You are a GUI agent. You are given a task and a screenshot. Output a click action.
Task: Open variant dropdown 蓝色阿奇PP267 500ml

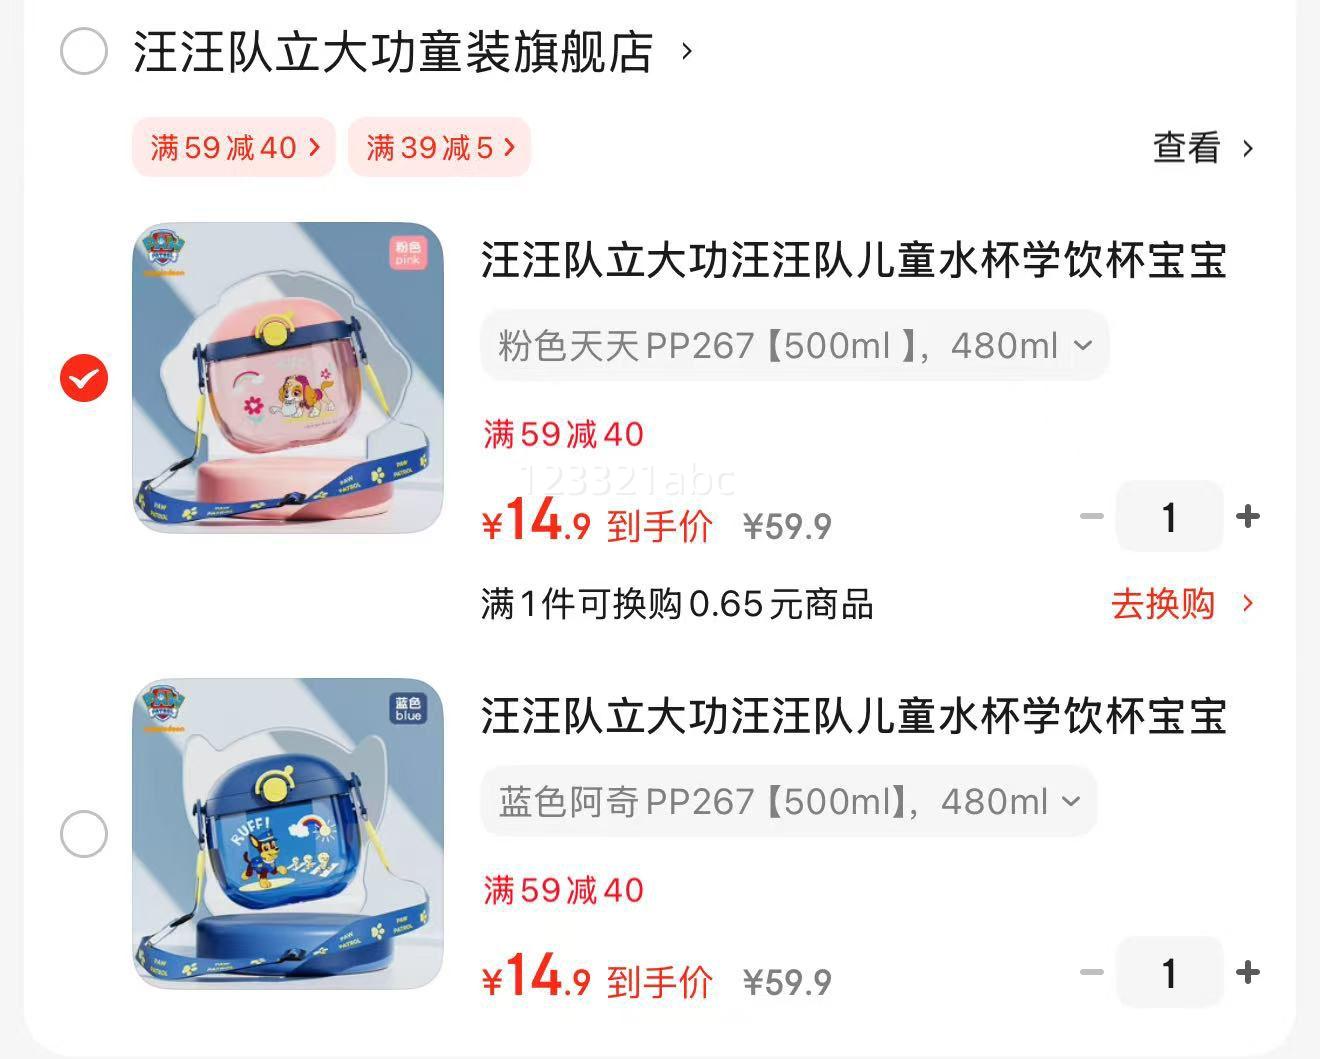(x=789, y=801)
